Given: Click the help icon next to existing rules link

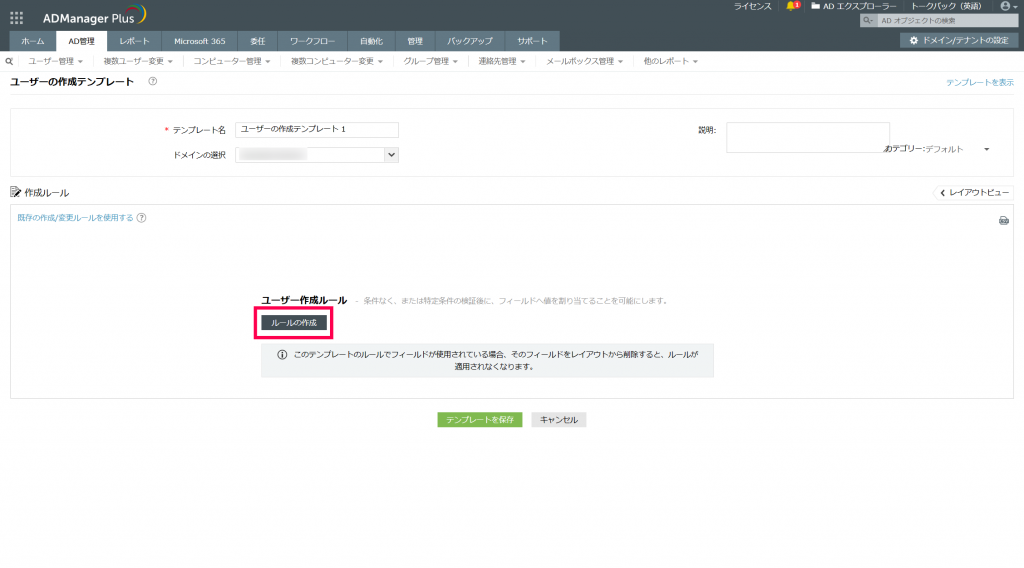Looking at the screenshot, I should 142,218.
